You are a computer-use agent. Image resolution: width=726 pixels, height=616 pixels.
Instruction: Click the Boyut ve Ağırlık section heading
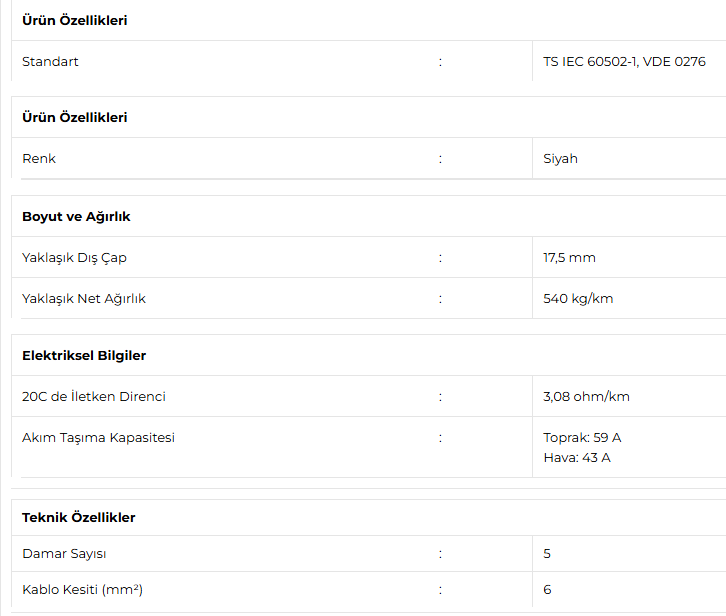[x=76, y=217]
